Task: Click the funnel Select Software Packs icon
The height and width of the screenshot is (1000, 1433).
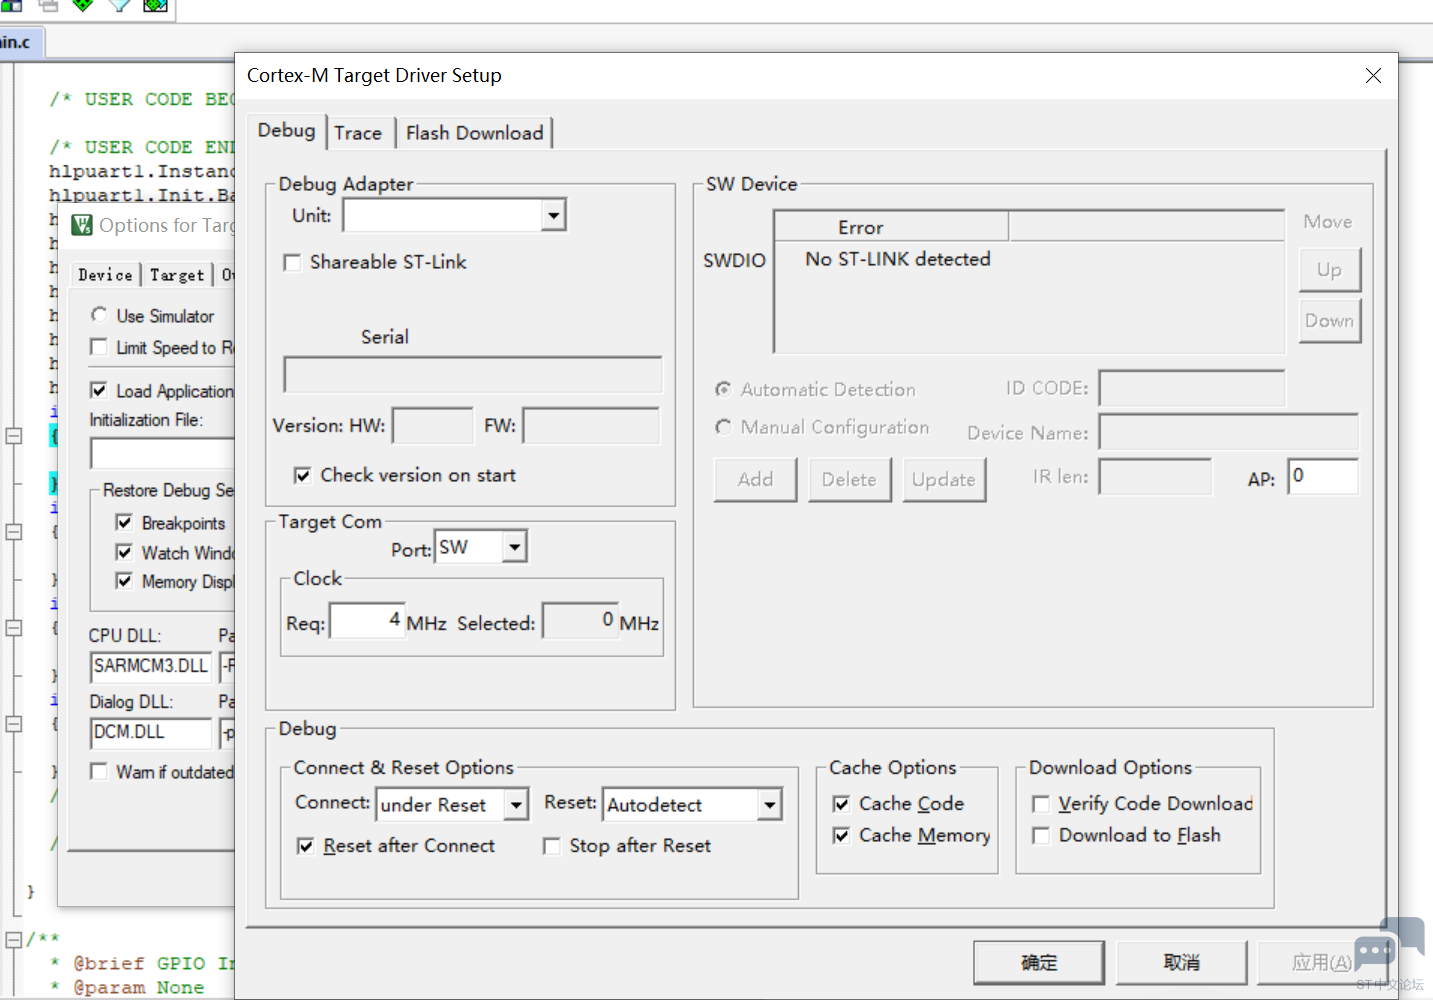Action: [119, 5]
